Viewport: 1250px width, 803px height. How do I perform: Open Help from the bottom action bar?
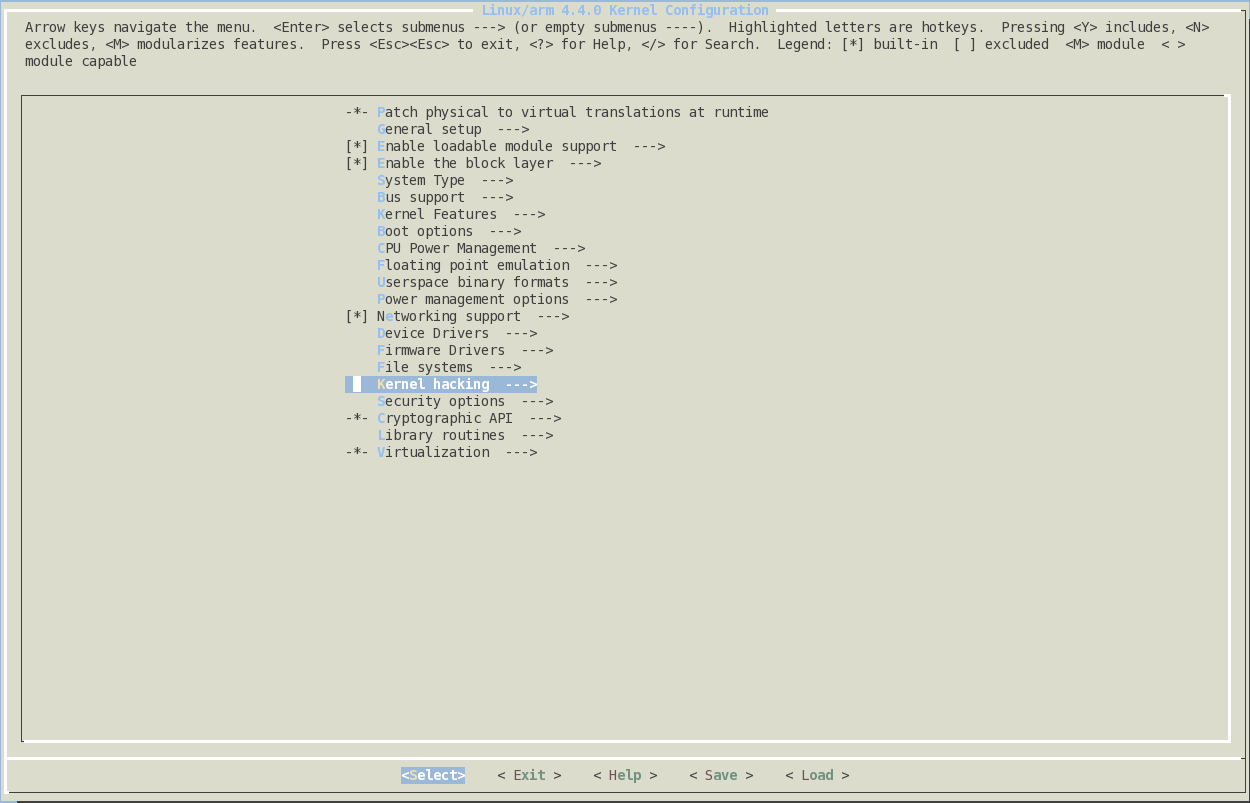point(625,775)
